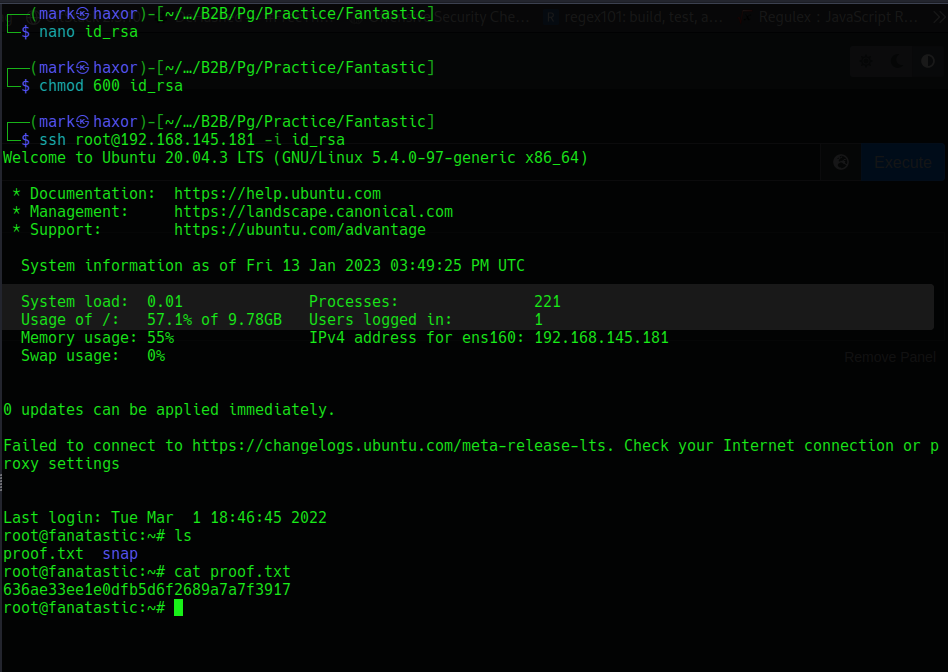Click the Swap usage 0% value
Screen dimensions: 948x672
(x=156, y=356)
